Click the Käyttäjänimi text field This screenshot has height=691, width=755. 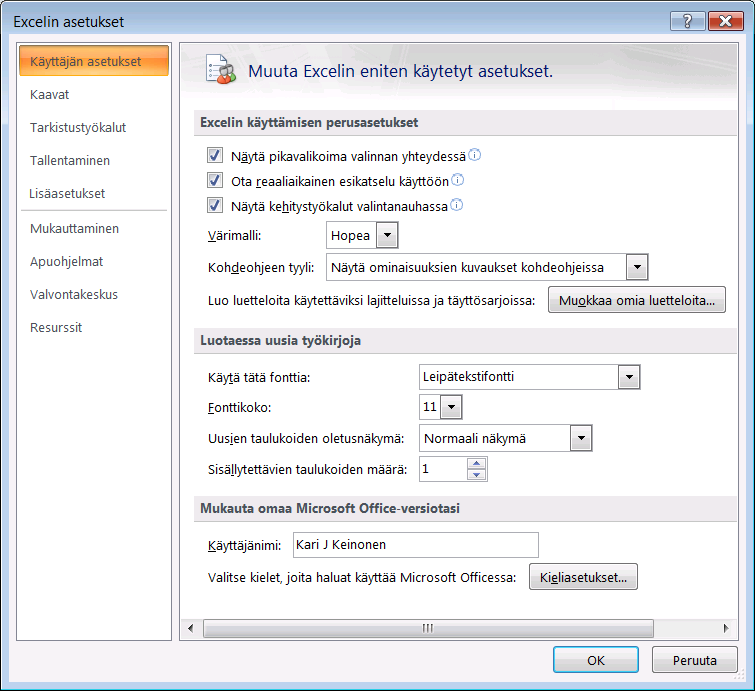point(416,545)
